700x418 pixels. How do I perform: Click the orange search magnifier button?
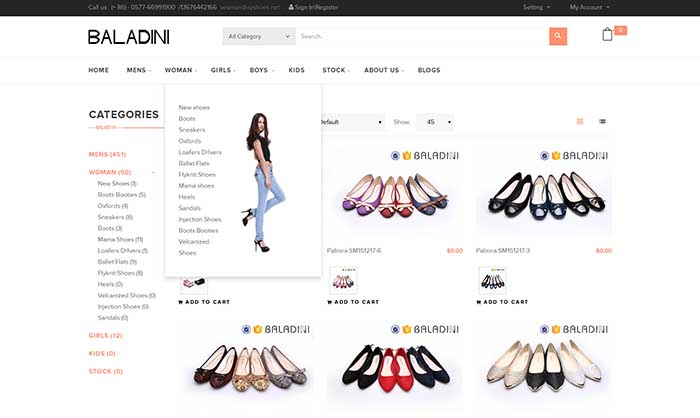(558, 36)
